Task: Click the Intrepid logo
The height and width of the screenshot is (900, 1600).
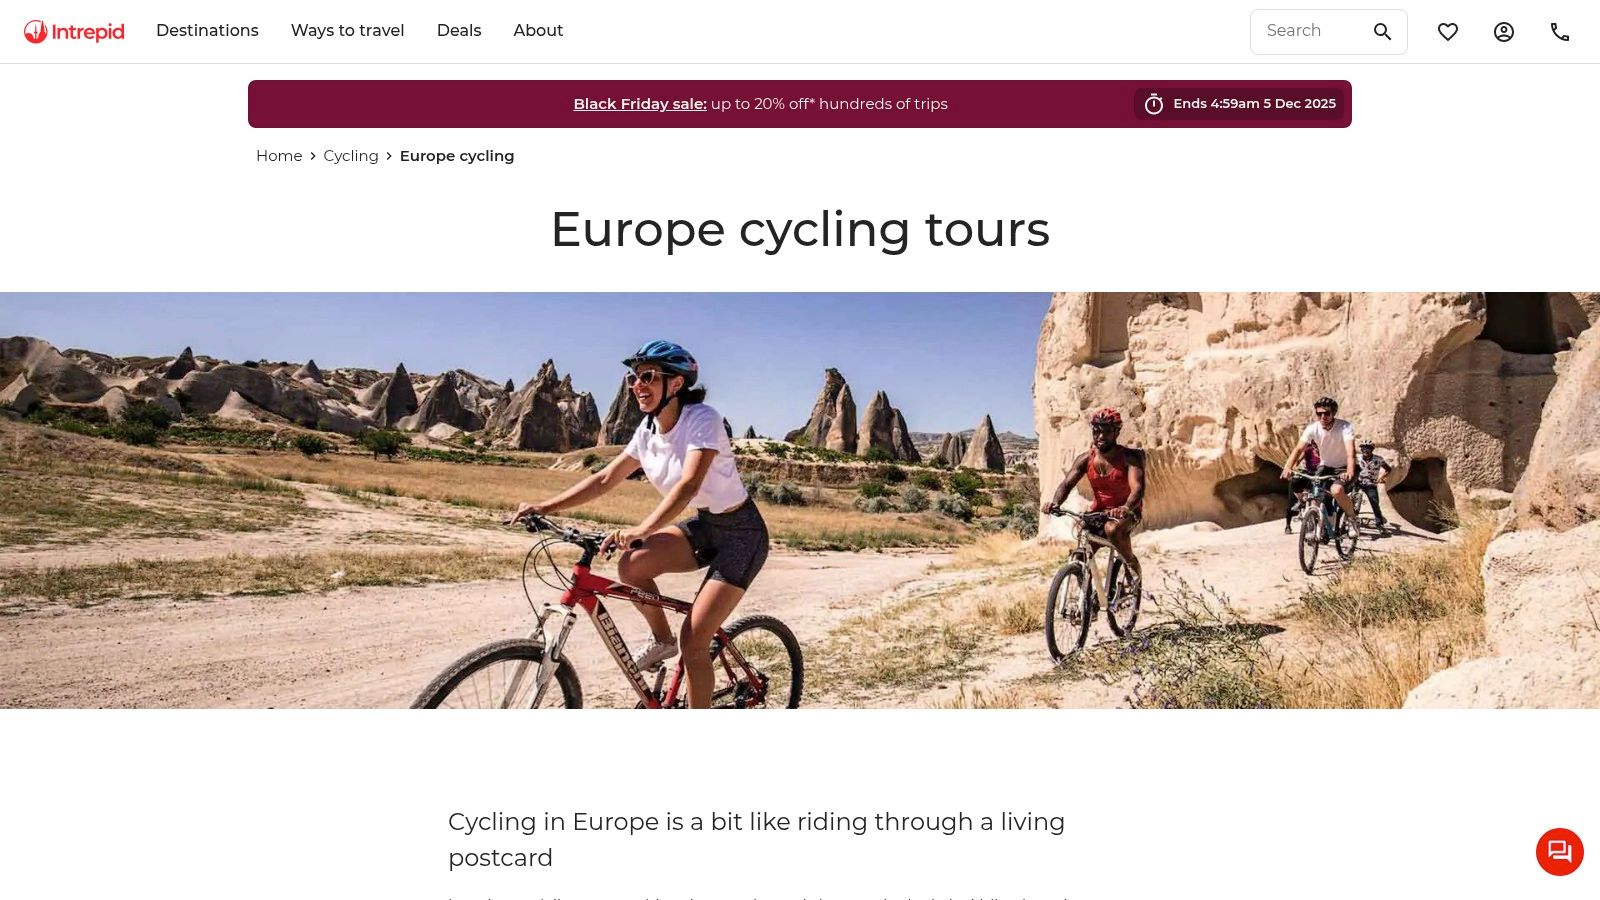Action: click(74, 32)
